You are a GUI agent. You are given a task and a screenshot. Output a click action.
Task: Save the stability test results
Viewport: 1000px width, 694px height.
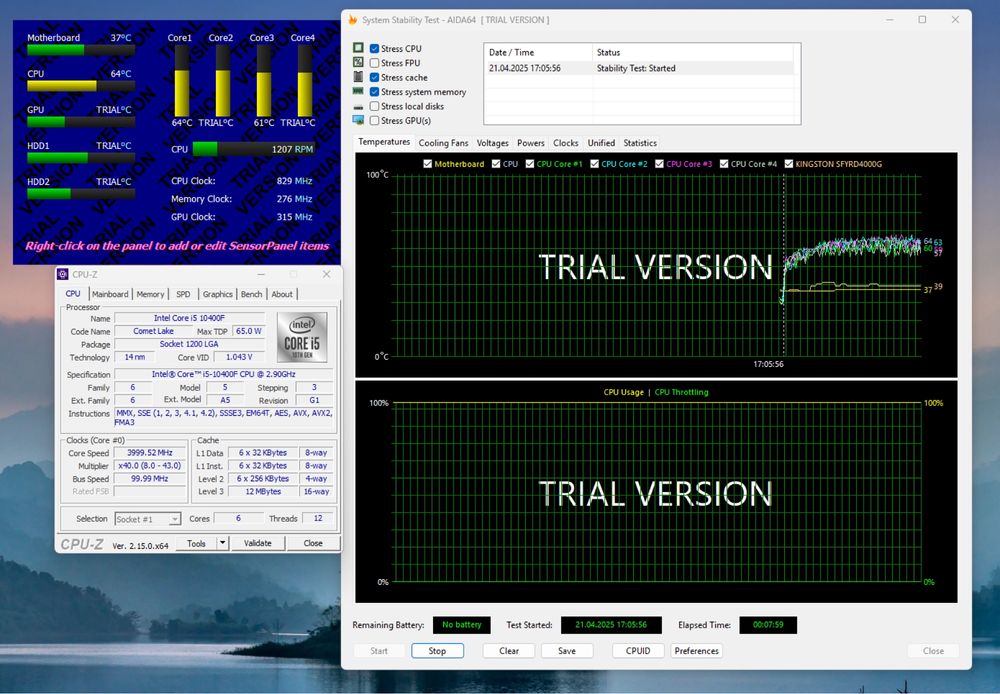567,651
